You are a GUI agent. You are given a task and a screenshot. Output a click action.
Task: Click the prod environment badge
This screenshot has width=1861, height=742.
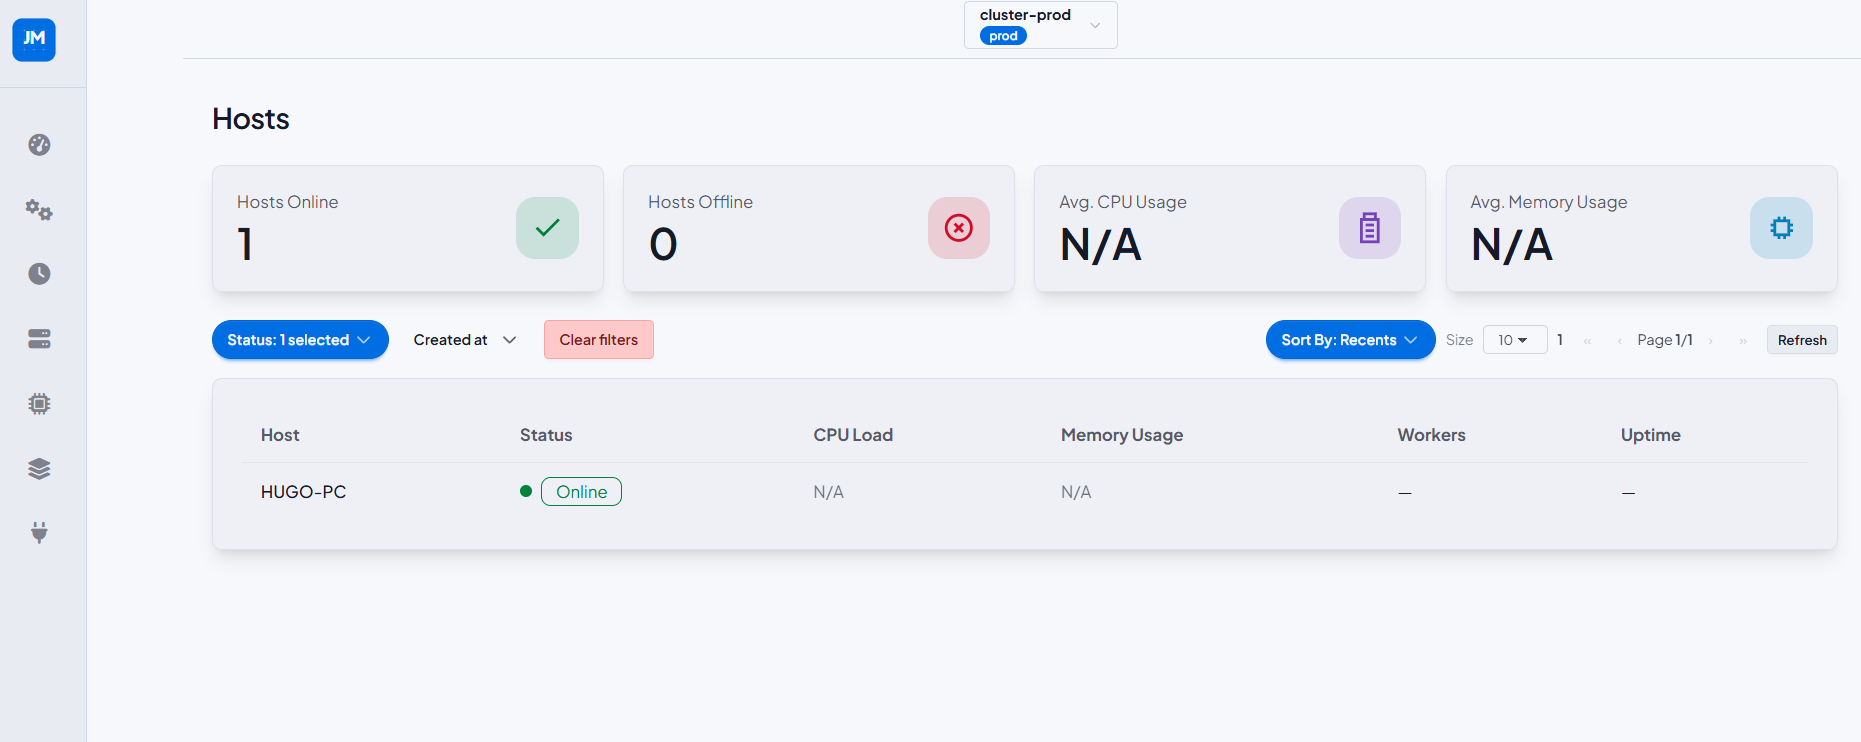point(1003,36)
